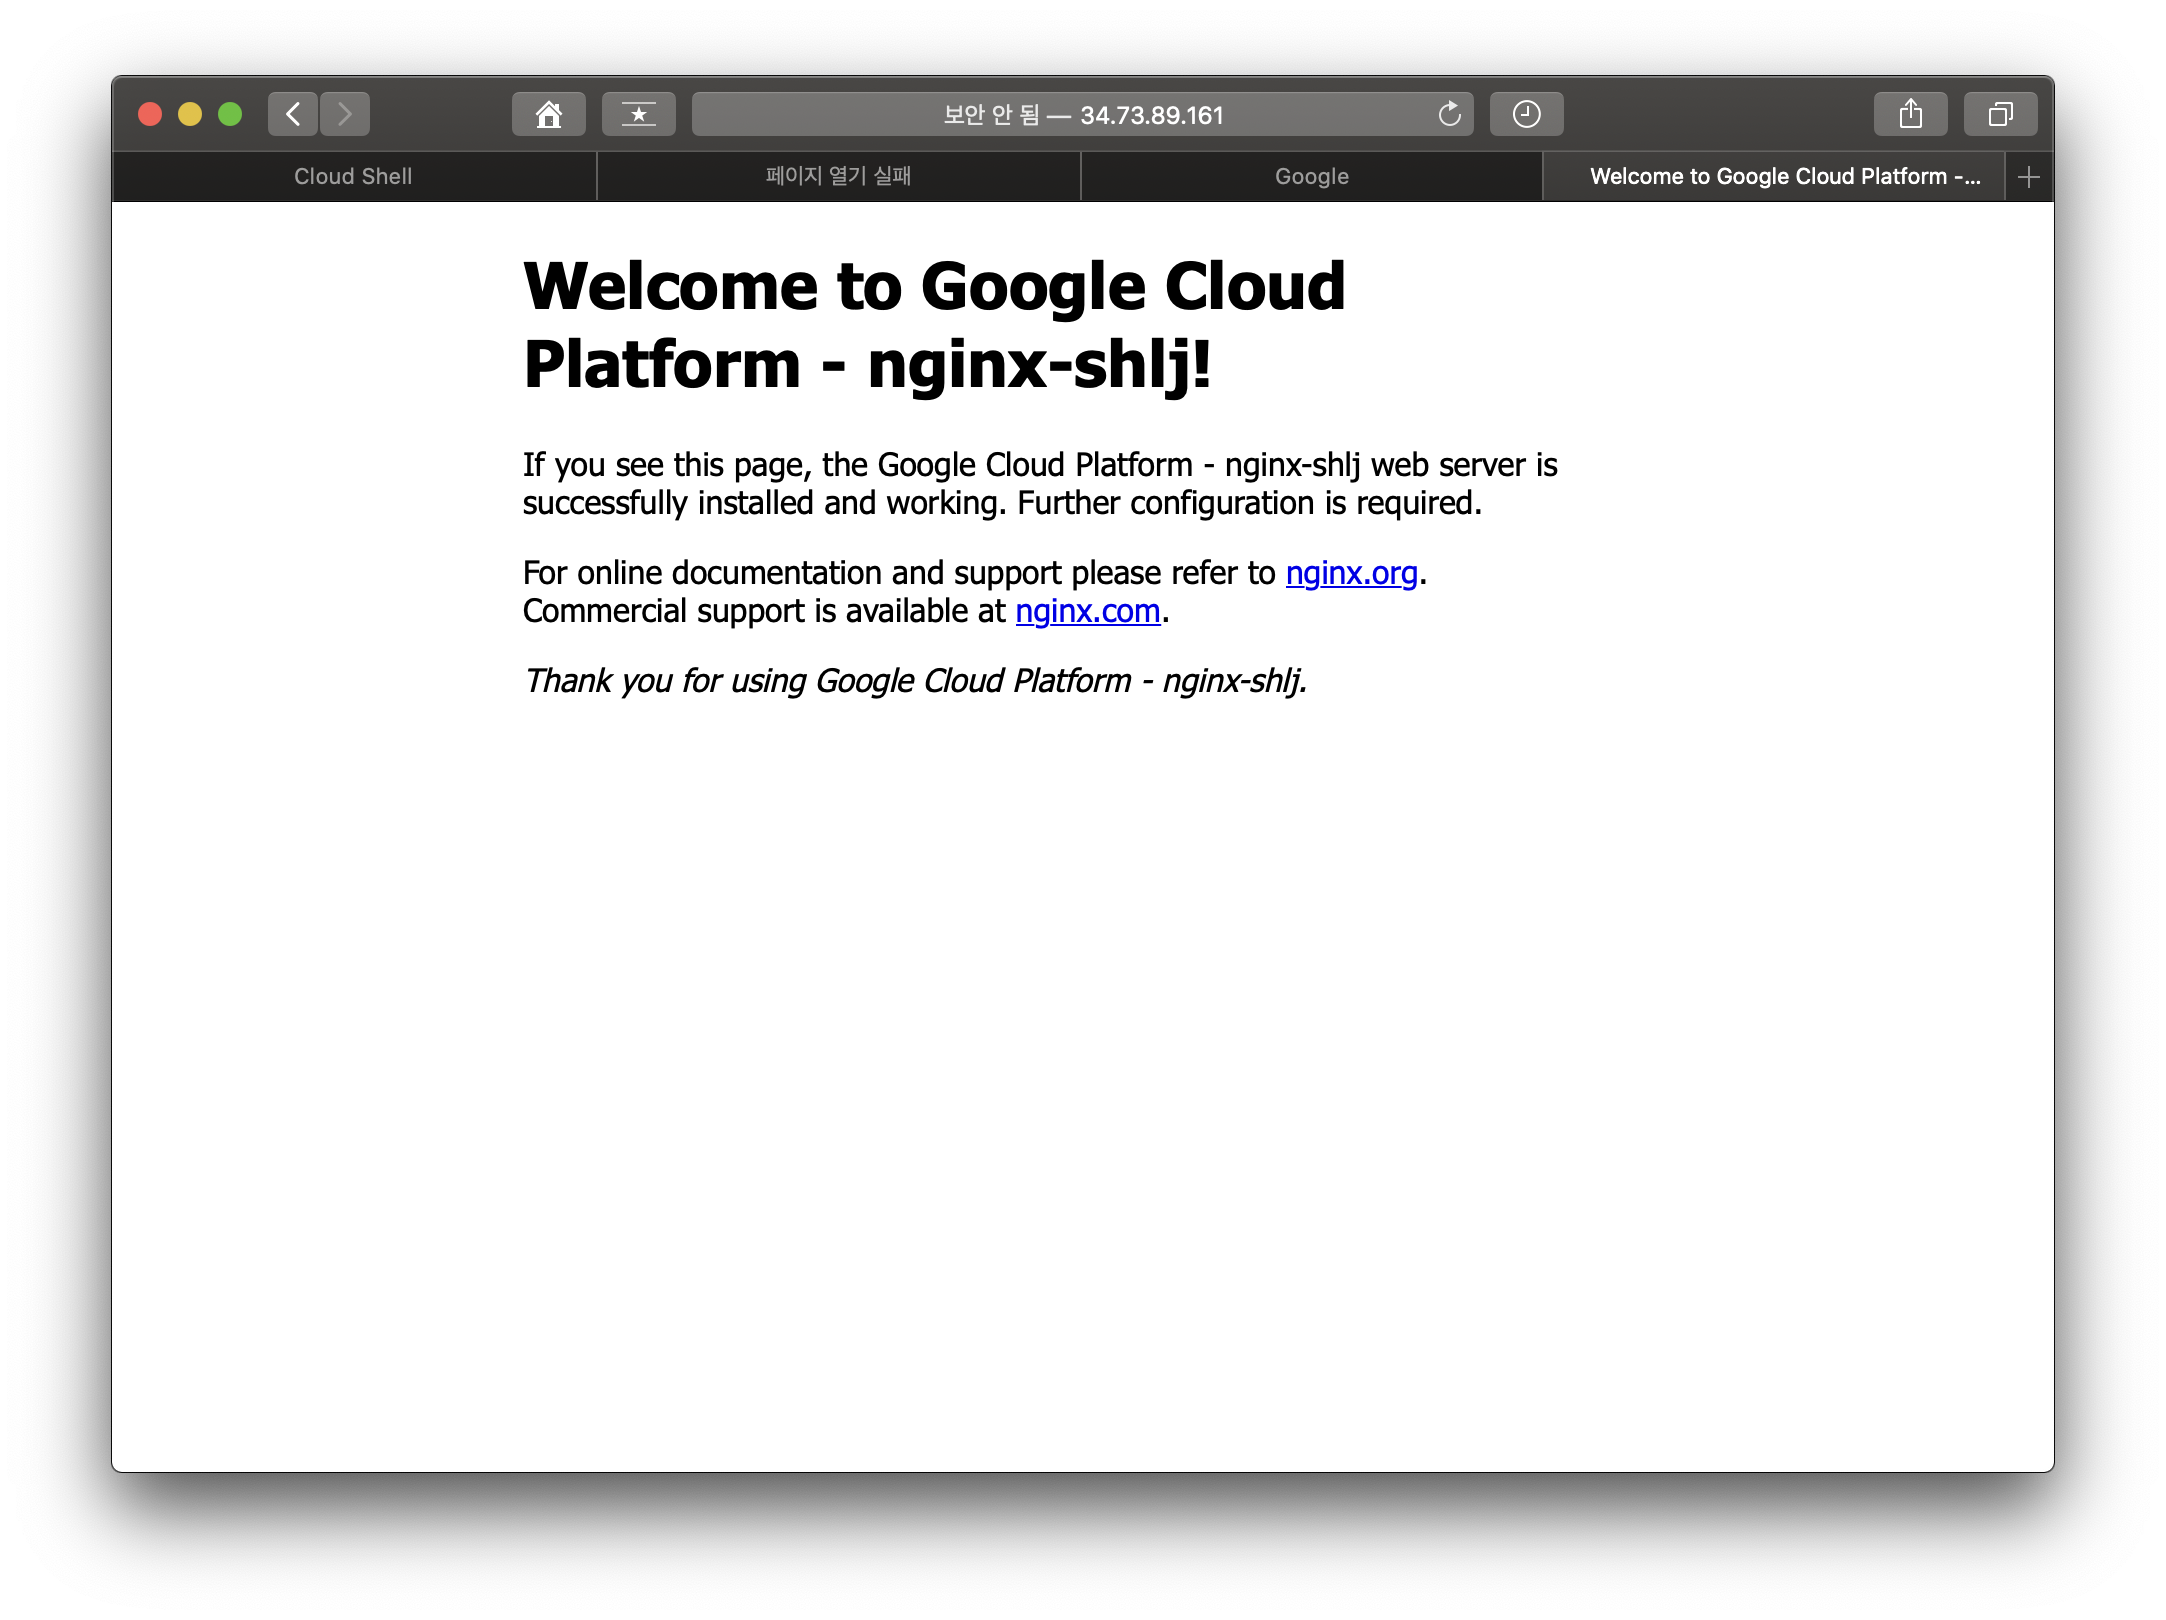This screenshot has height=1620, width=2166.
Task: Click the address bar showing 34.73.89.161
Action: 1082,115
